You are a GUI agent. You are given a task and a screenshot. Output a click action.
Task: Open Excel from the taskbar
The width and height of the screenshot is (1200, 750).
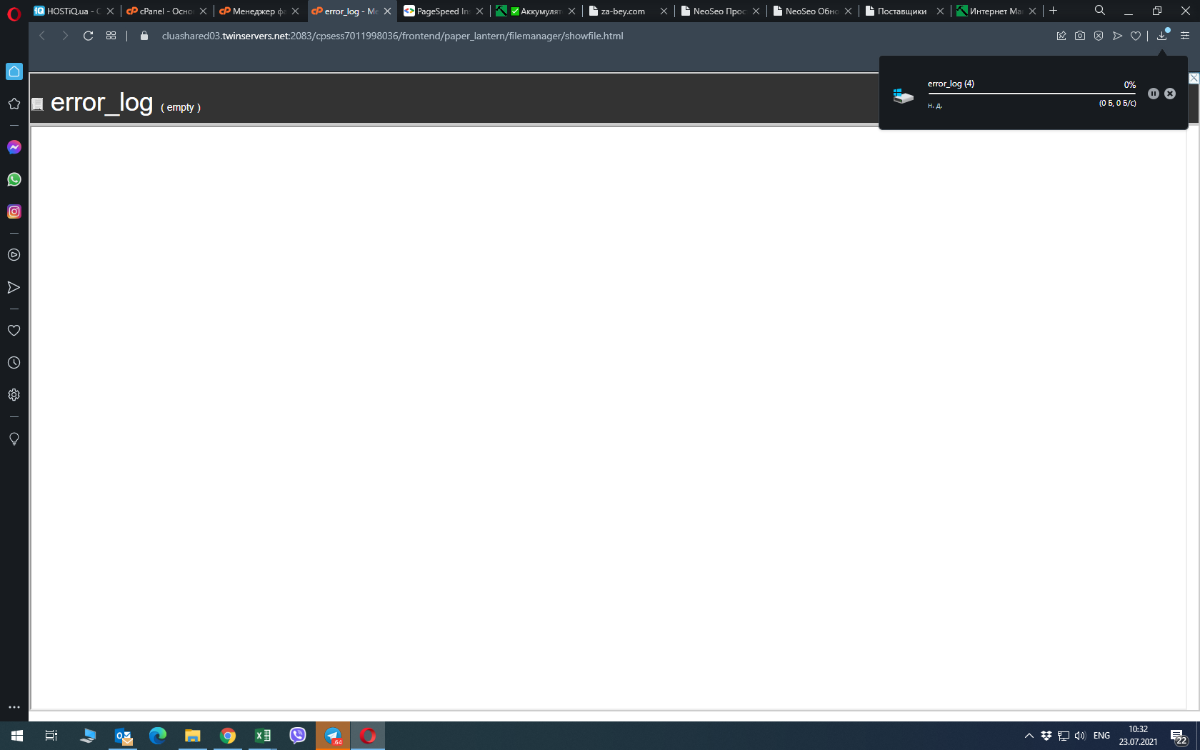pos(263,736)
